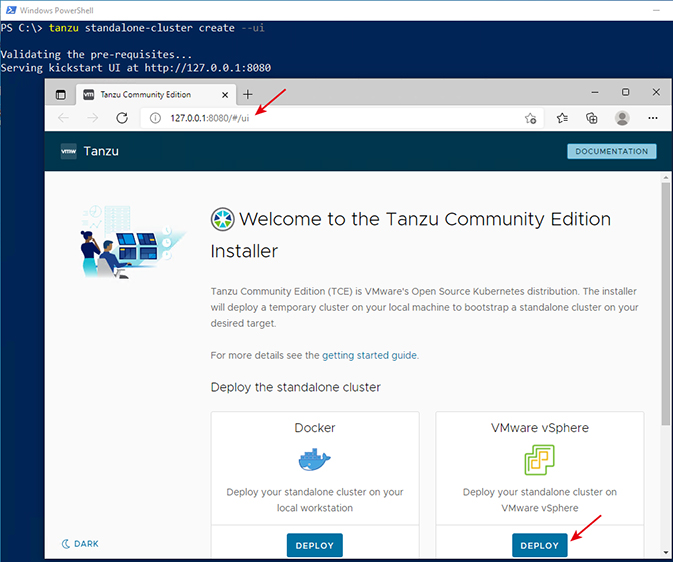
Task: Open the site information icon in address bar
Action: 155,118
